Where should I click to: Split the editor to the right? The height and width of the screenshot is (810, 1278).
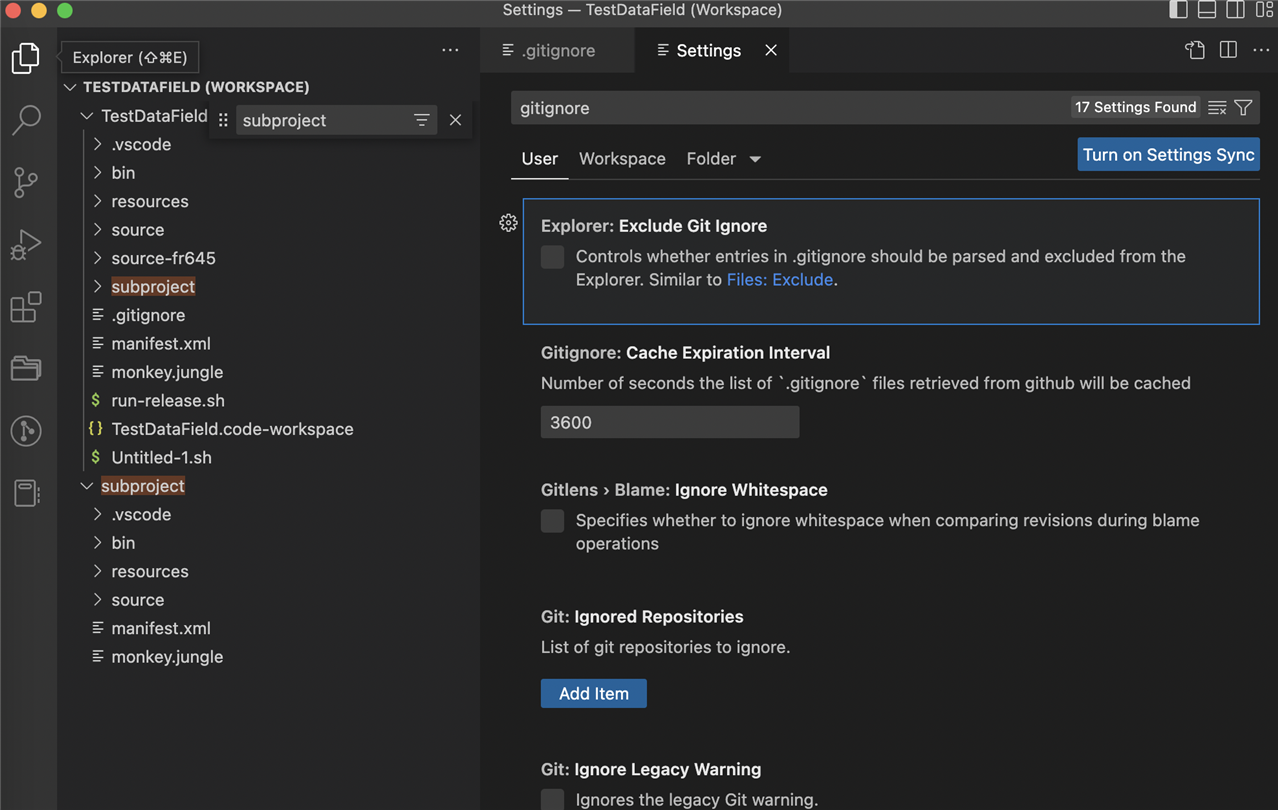click(1228, 50)
